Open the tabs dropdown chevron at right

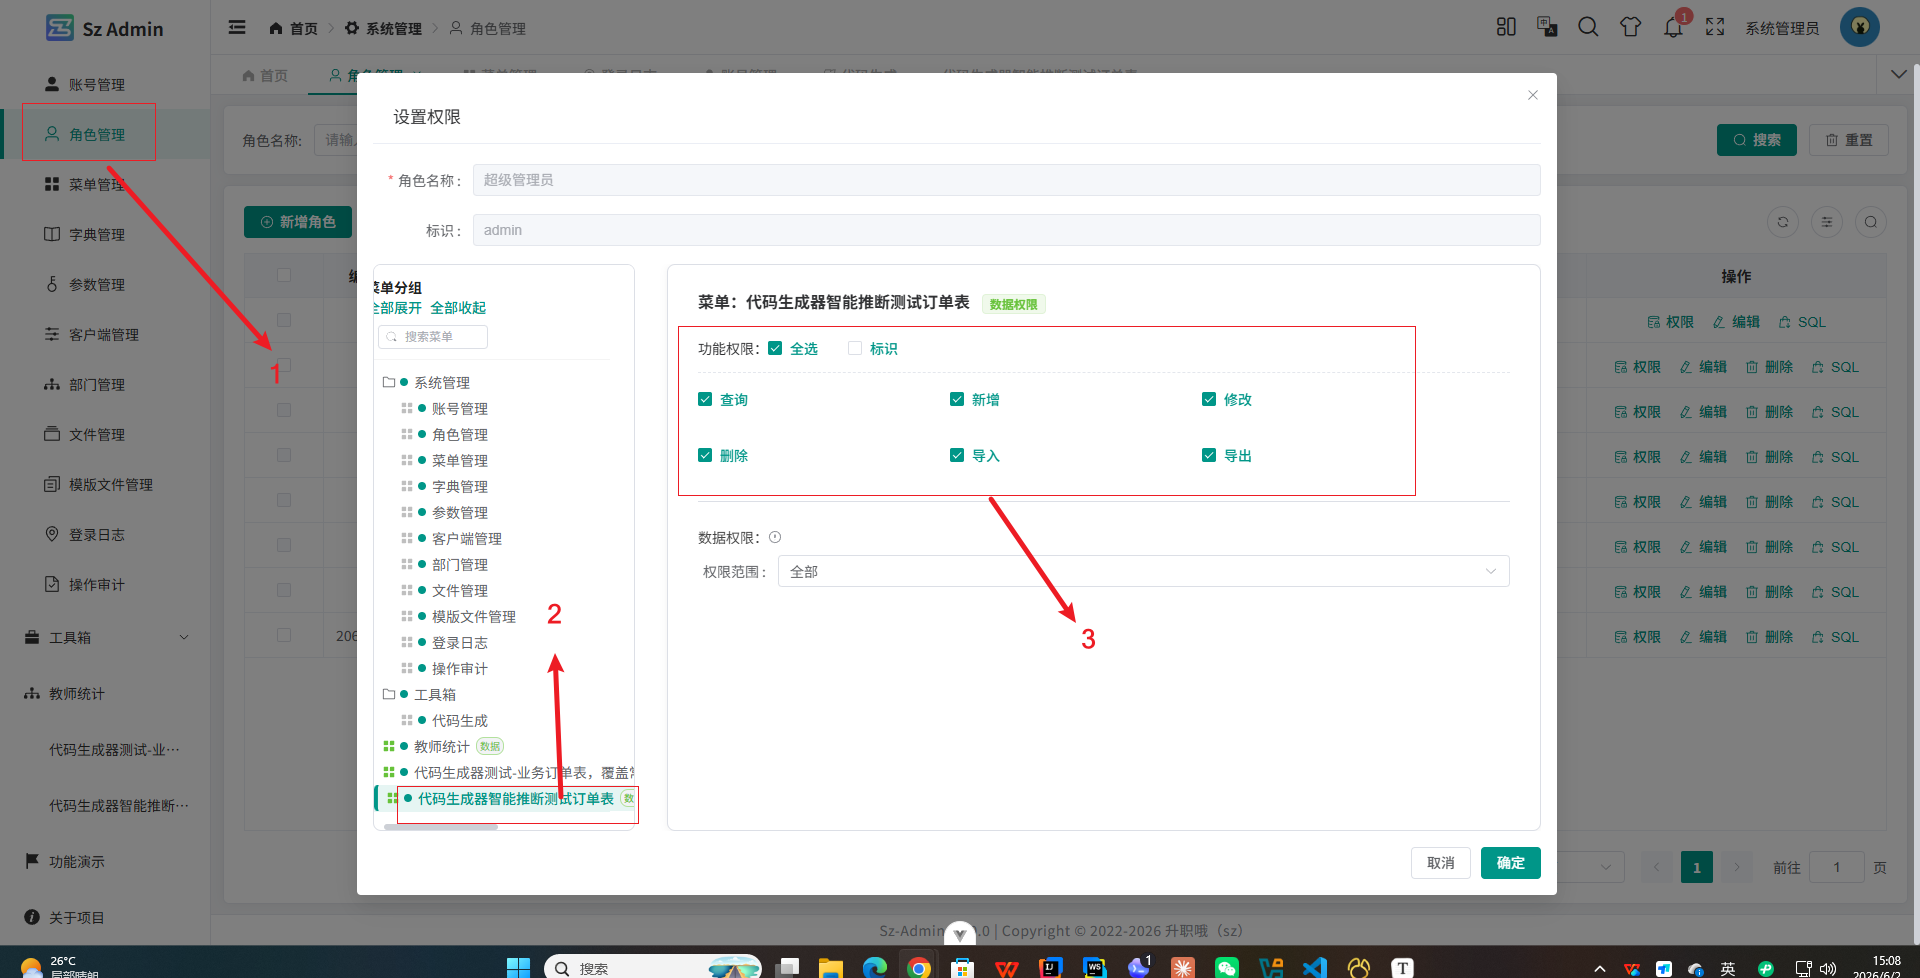pyautogui.click(x=1898, y=75)
